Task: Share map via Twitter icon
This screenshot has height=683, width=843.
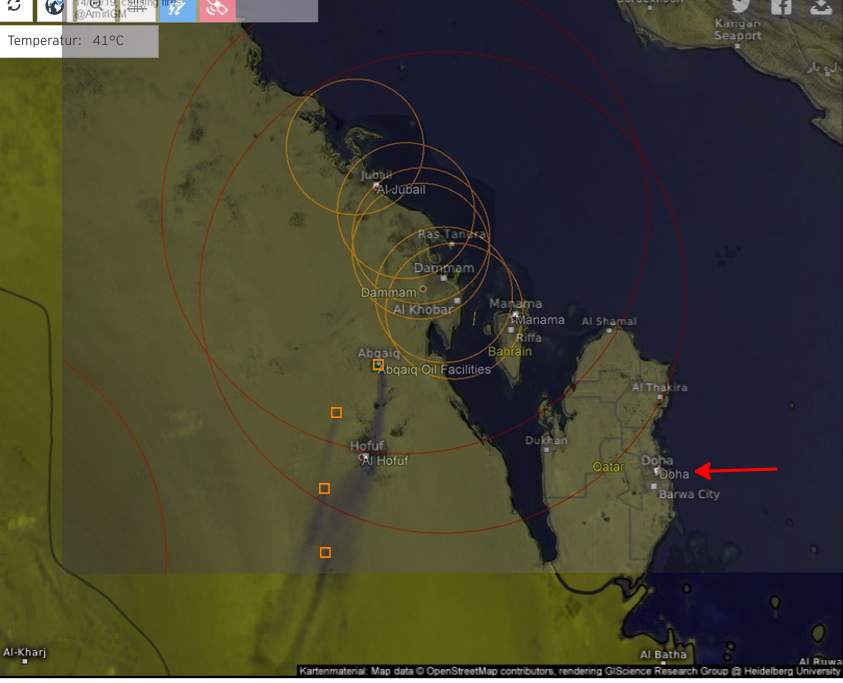Action: pos(740,7)
